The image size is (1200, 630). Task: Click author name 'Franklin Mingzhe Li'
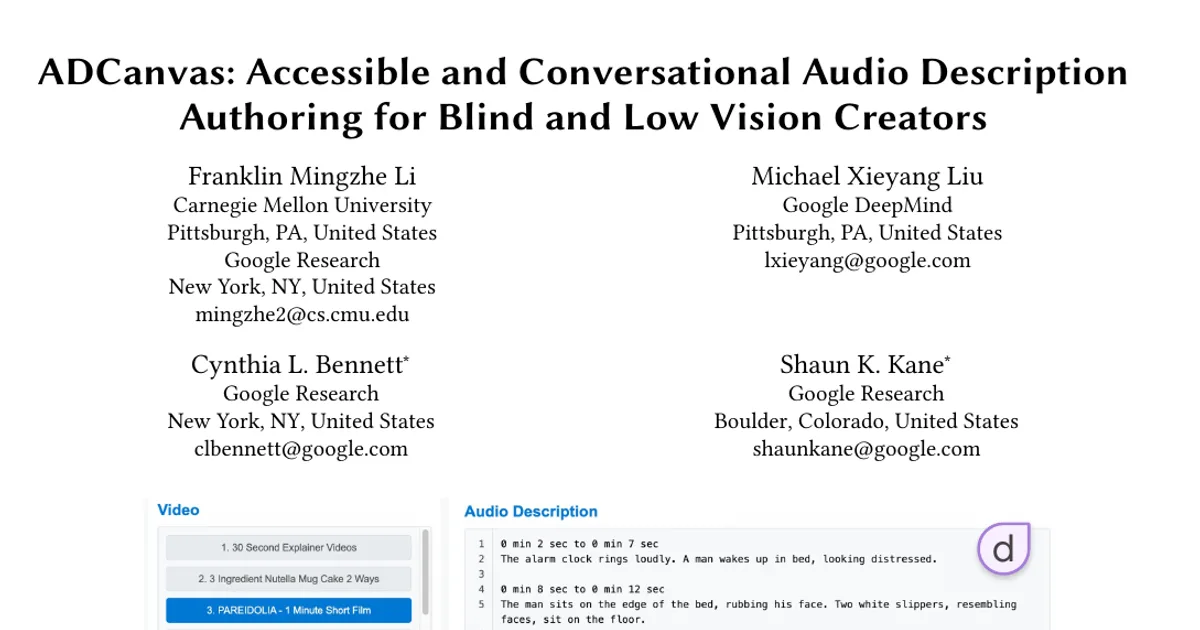(x=302, y=177)
